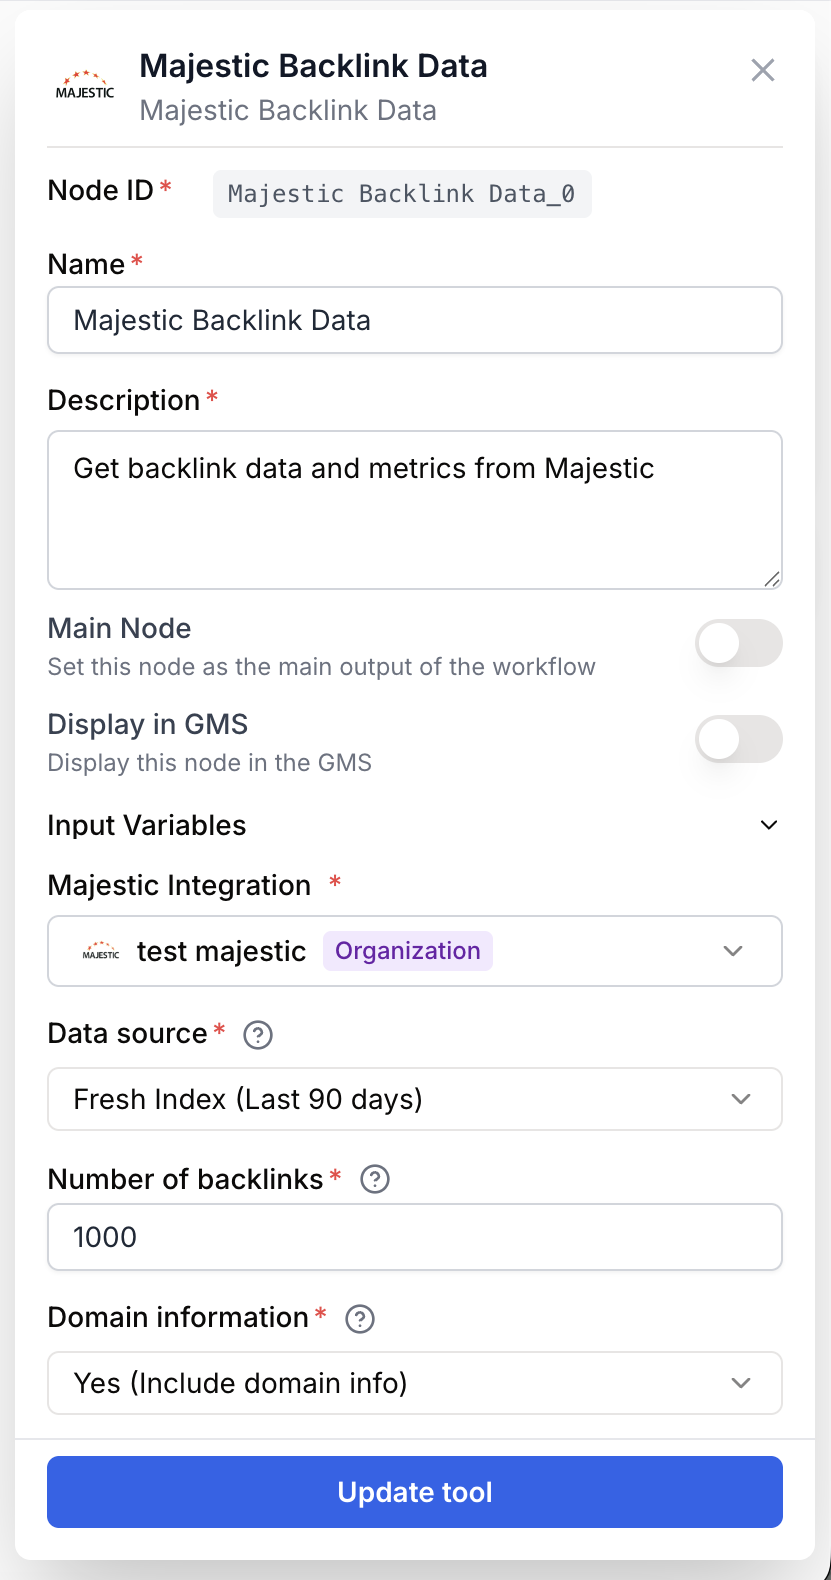The image size is (831, 1580).
Task: Click into the Description text area
Action: coord(415,510)
